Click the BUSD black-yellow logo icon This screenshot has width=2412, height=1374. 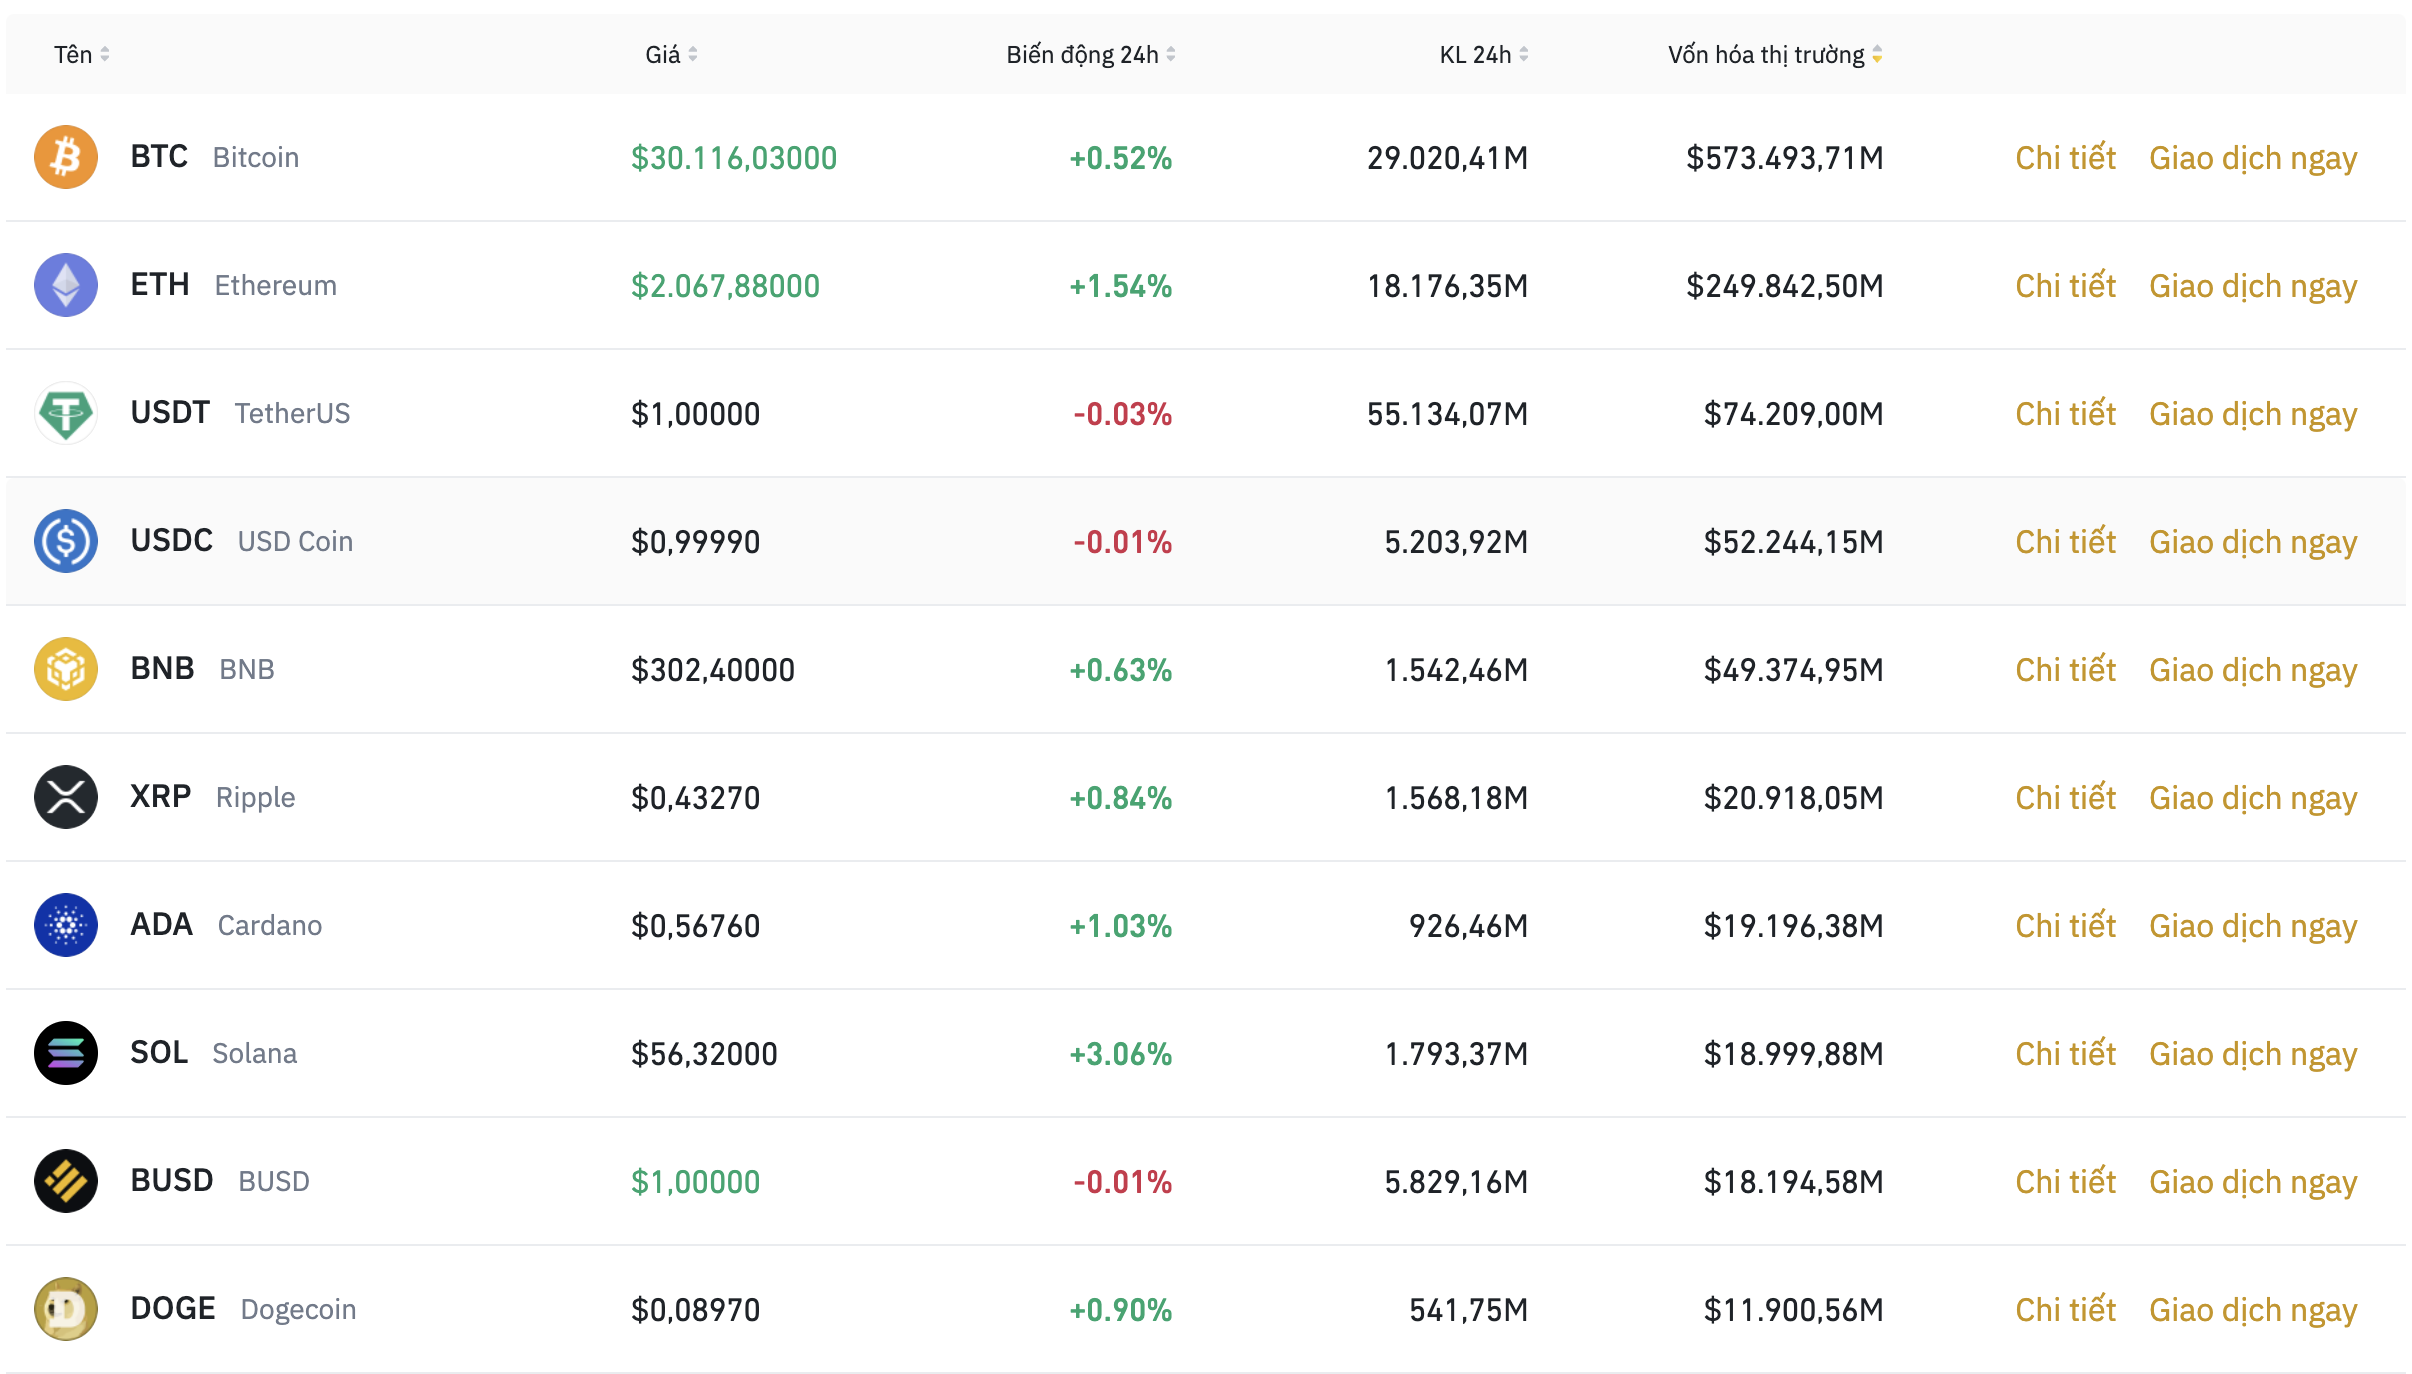coord(66,1181)
